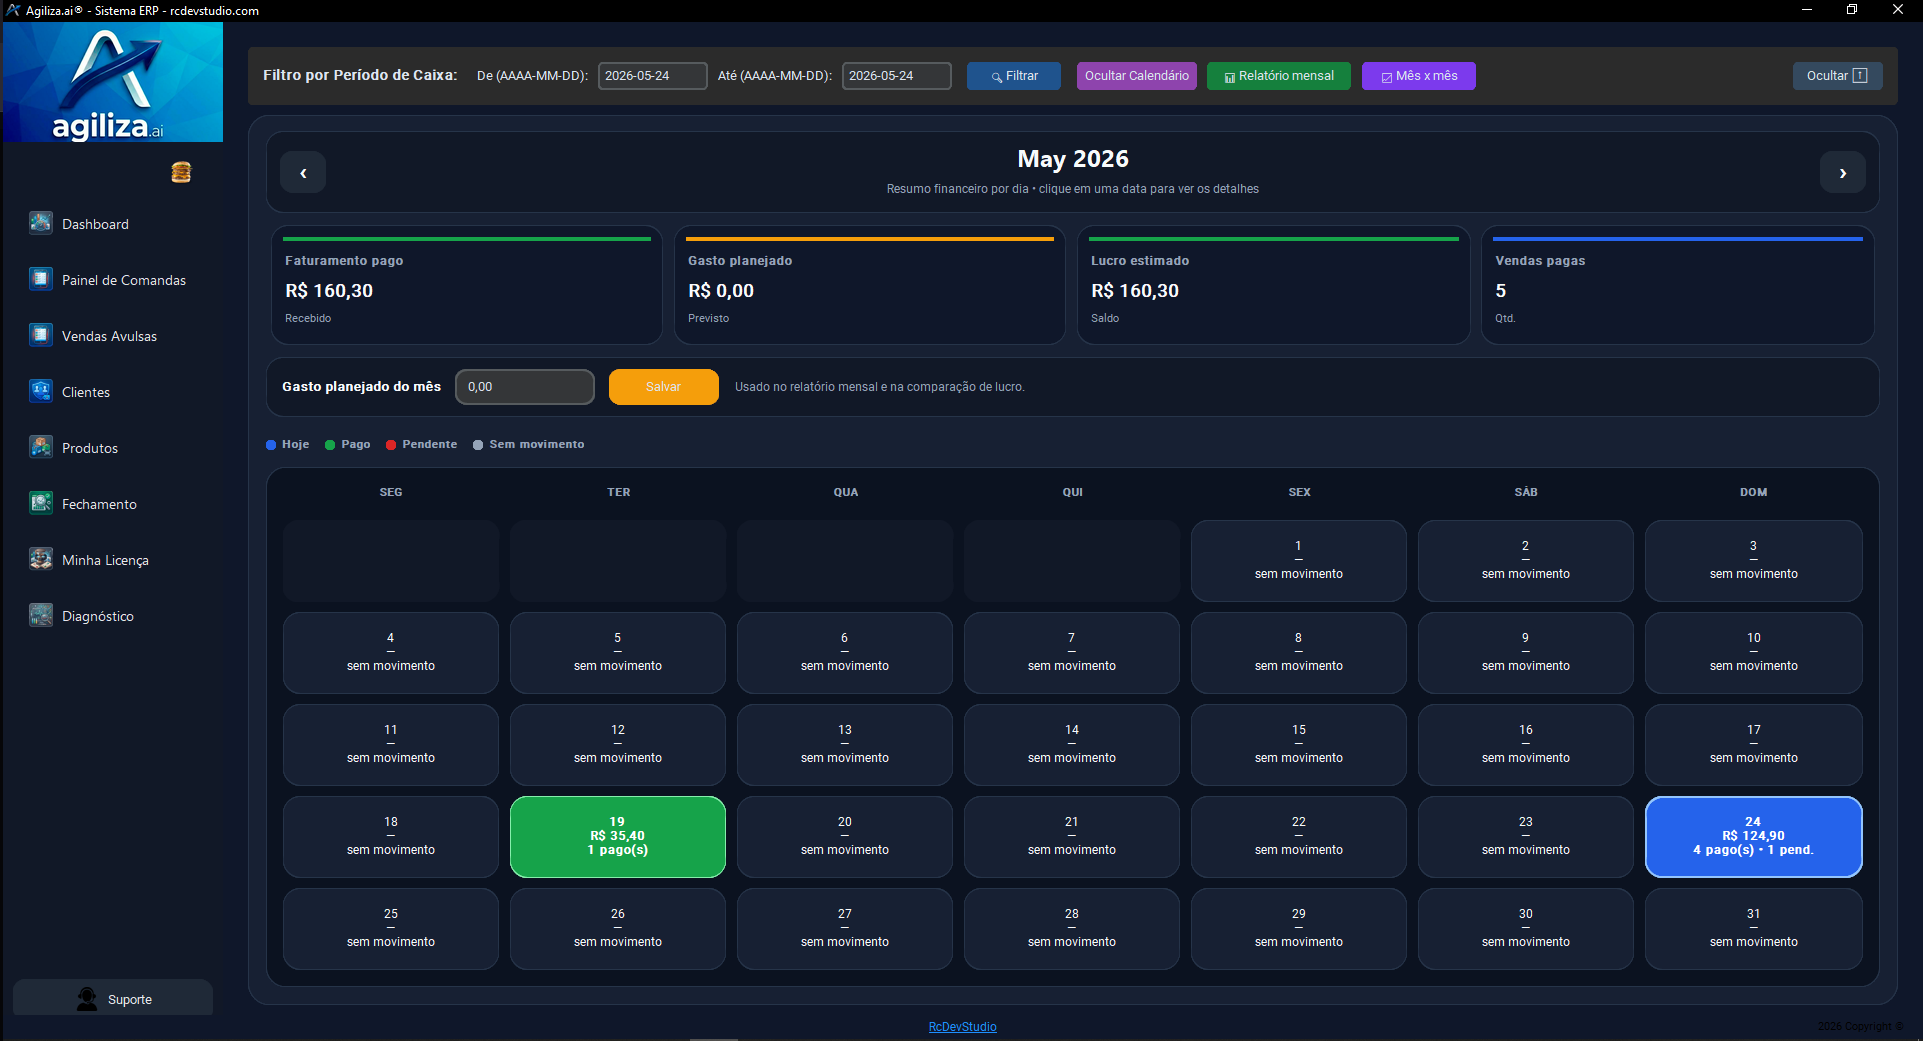Open the Produtos sidebar icon
This screenshot has height=1041, width=1923.
click(x=41, y=447)
